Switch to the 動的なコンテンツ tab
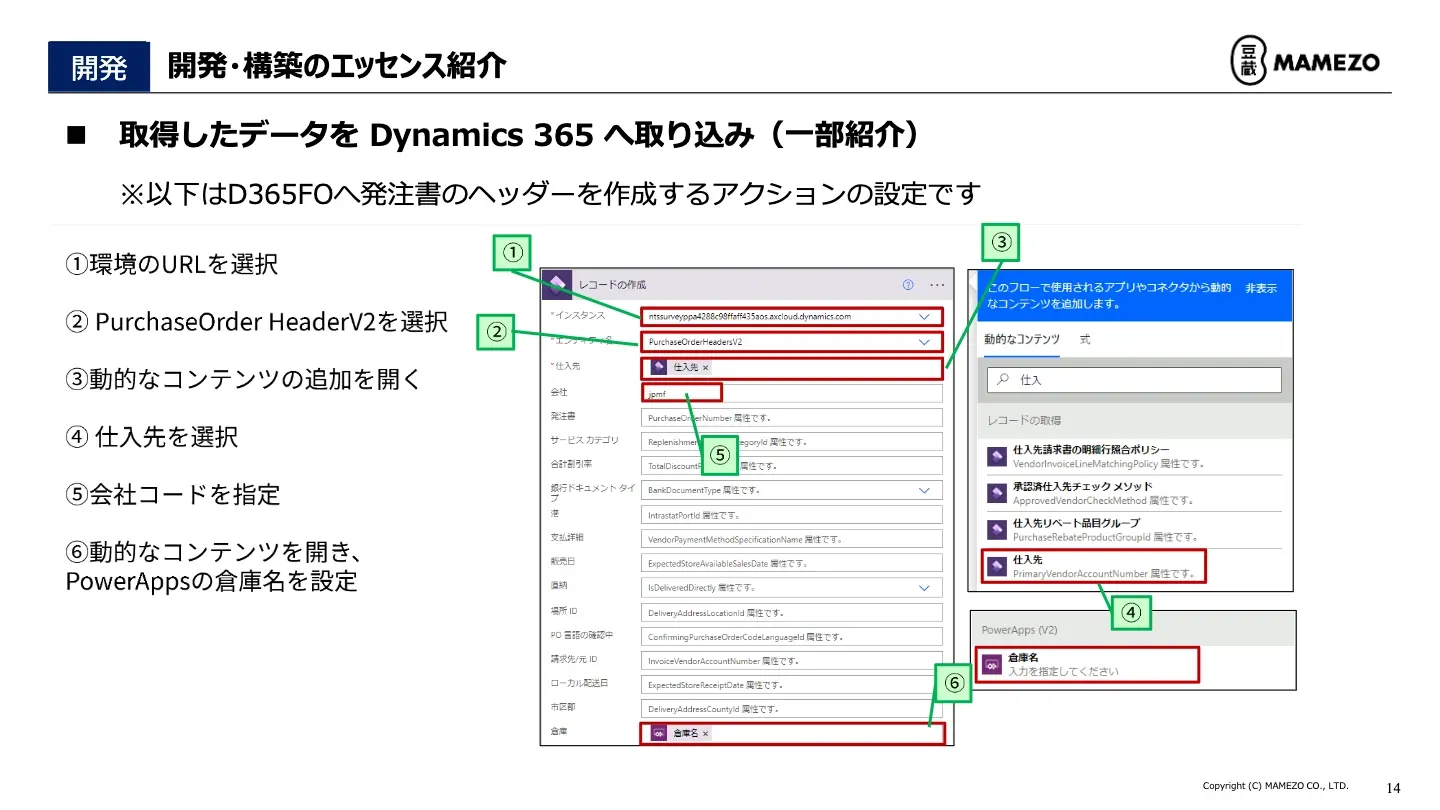This screenshot has height=810, width=1440. (1021, 340)
